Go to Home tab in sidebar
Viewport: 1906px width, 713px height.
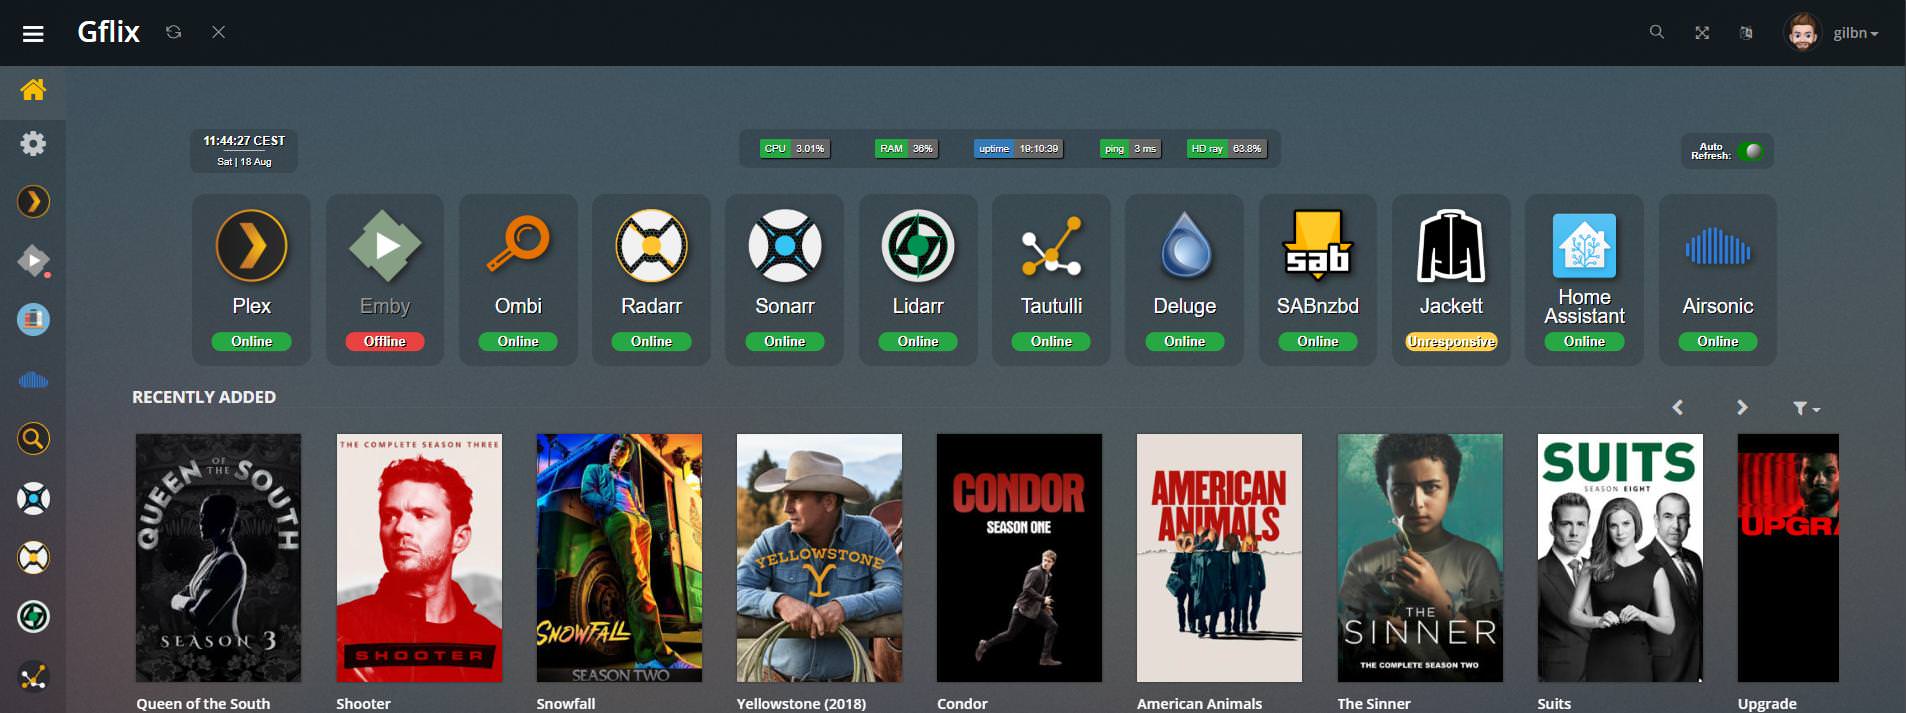click(33, 90)
